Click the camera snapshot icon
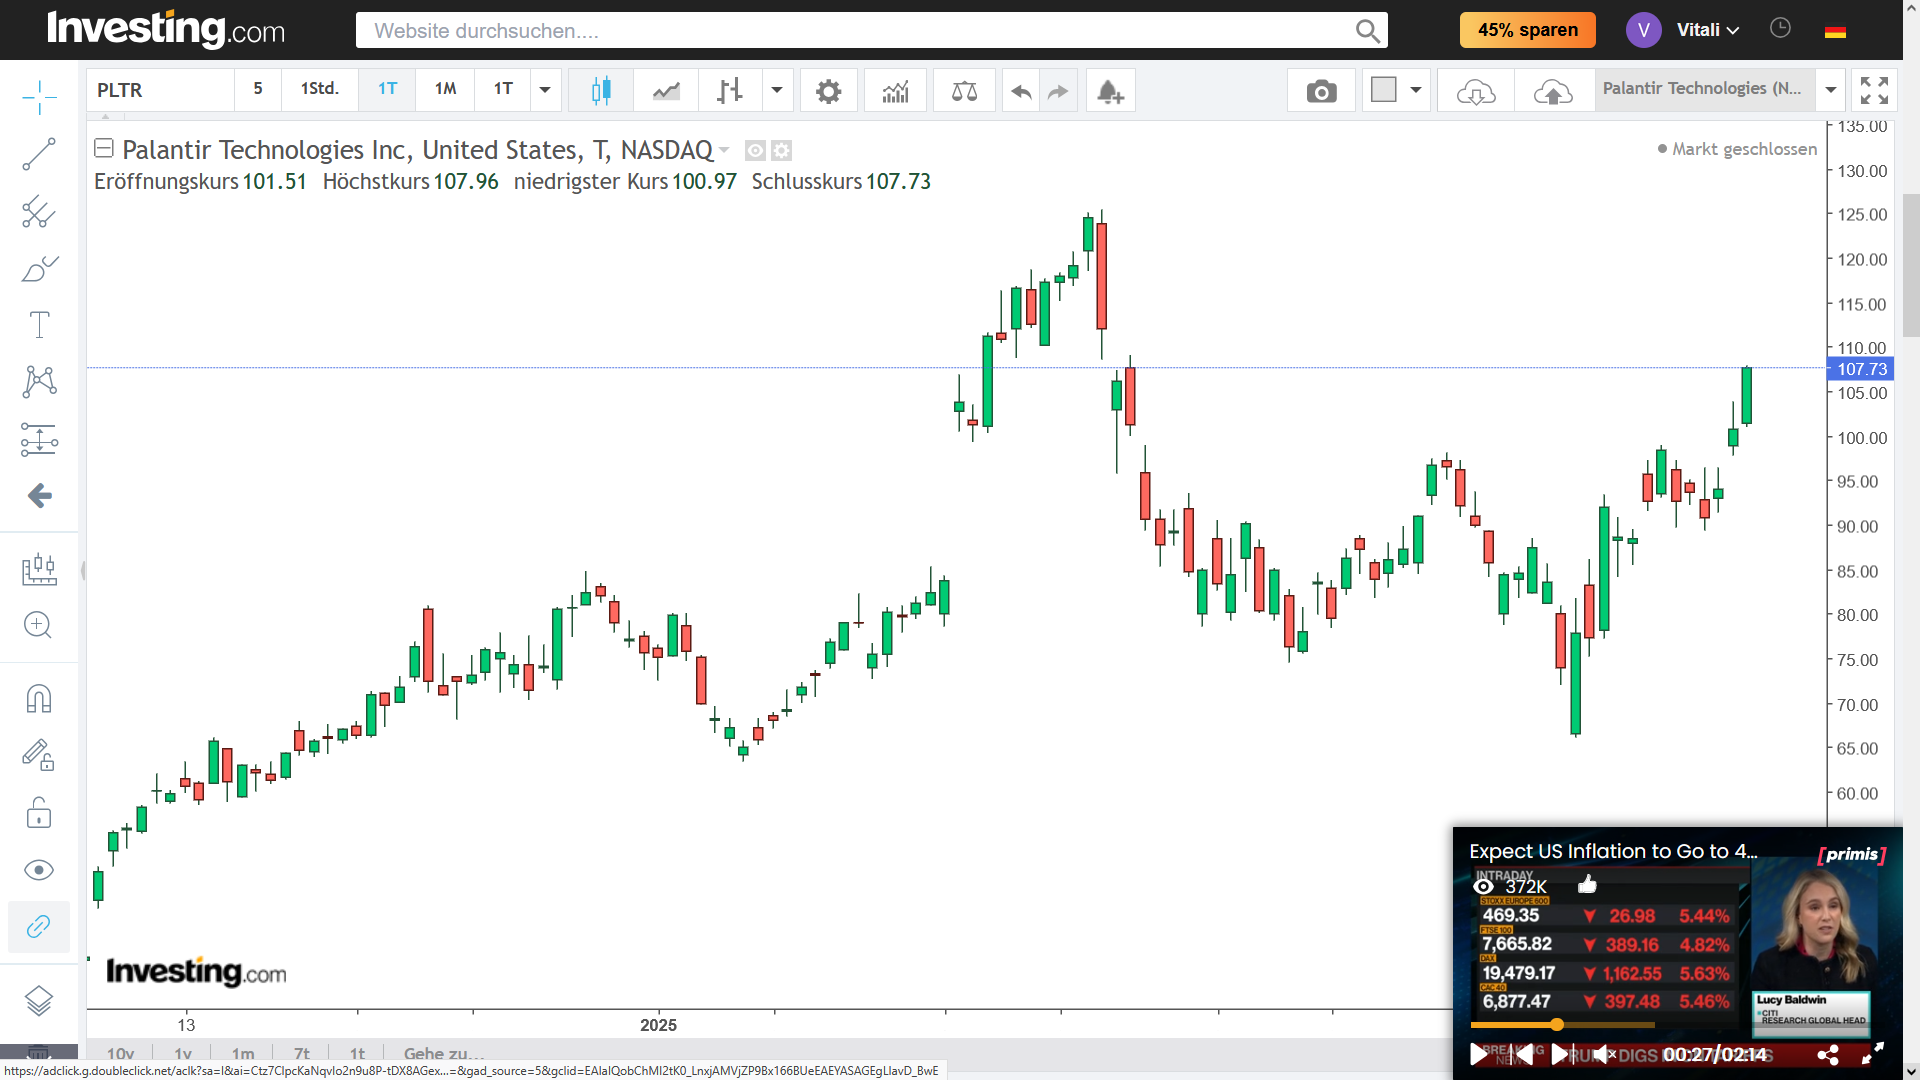The width and height of the screenshot is (1920, 1080). [x=1321, y=91]
